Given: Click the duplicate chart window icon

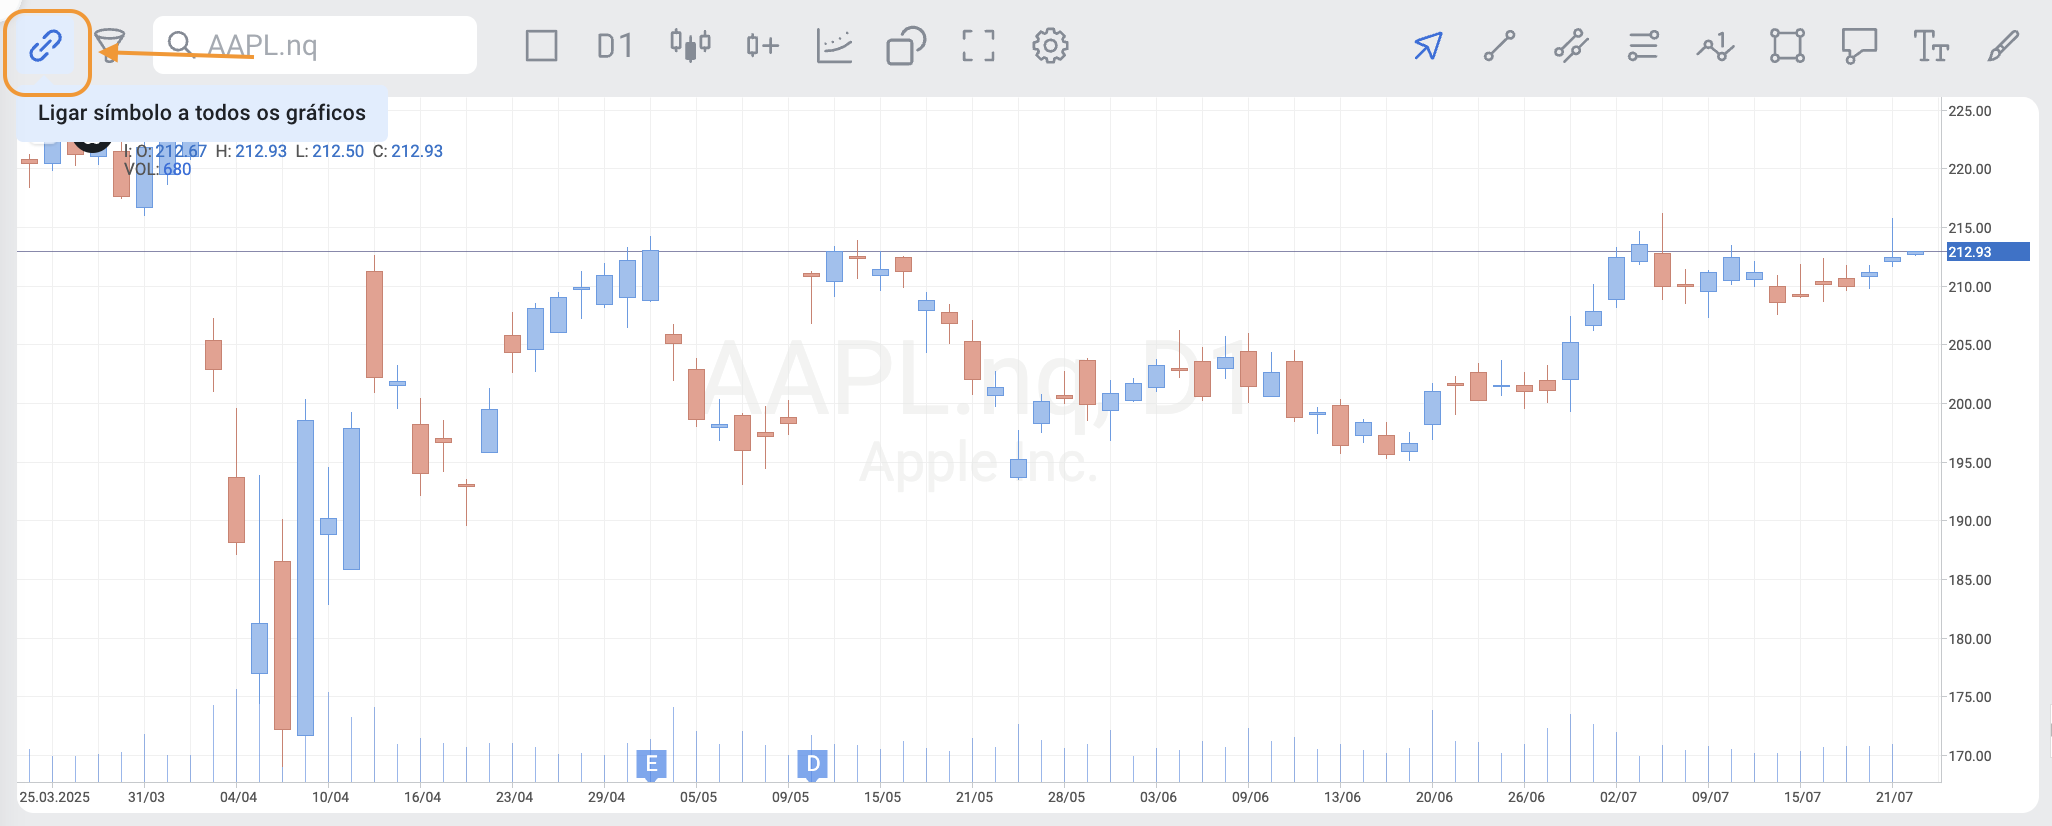Looking at the screenshot, I should [906, 45].
